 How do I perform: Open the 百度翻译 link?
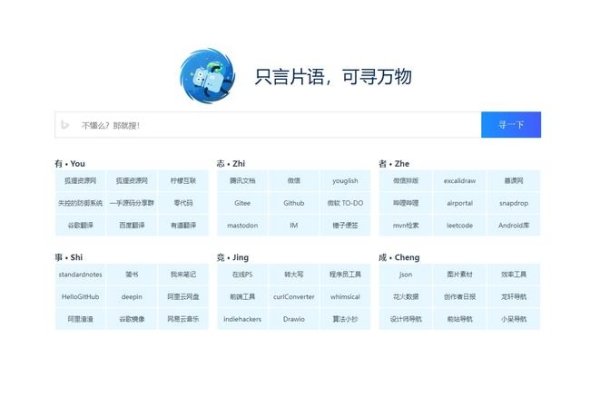[132, 225]
